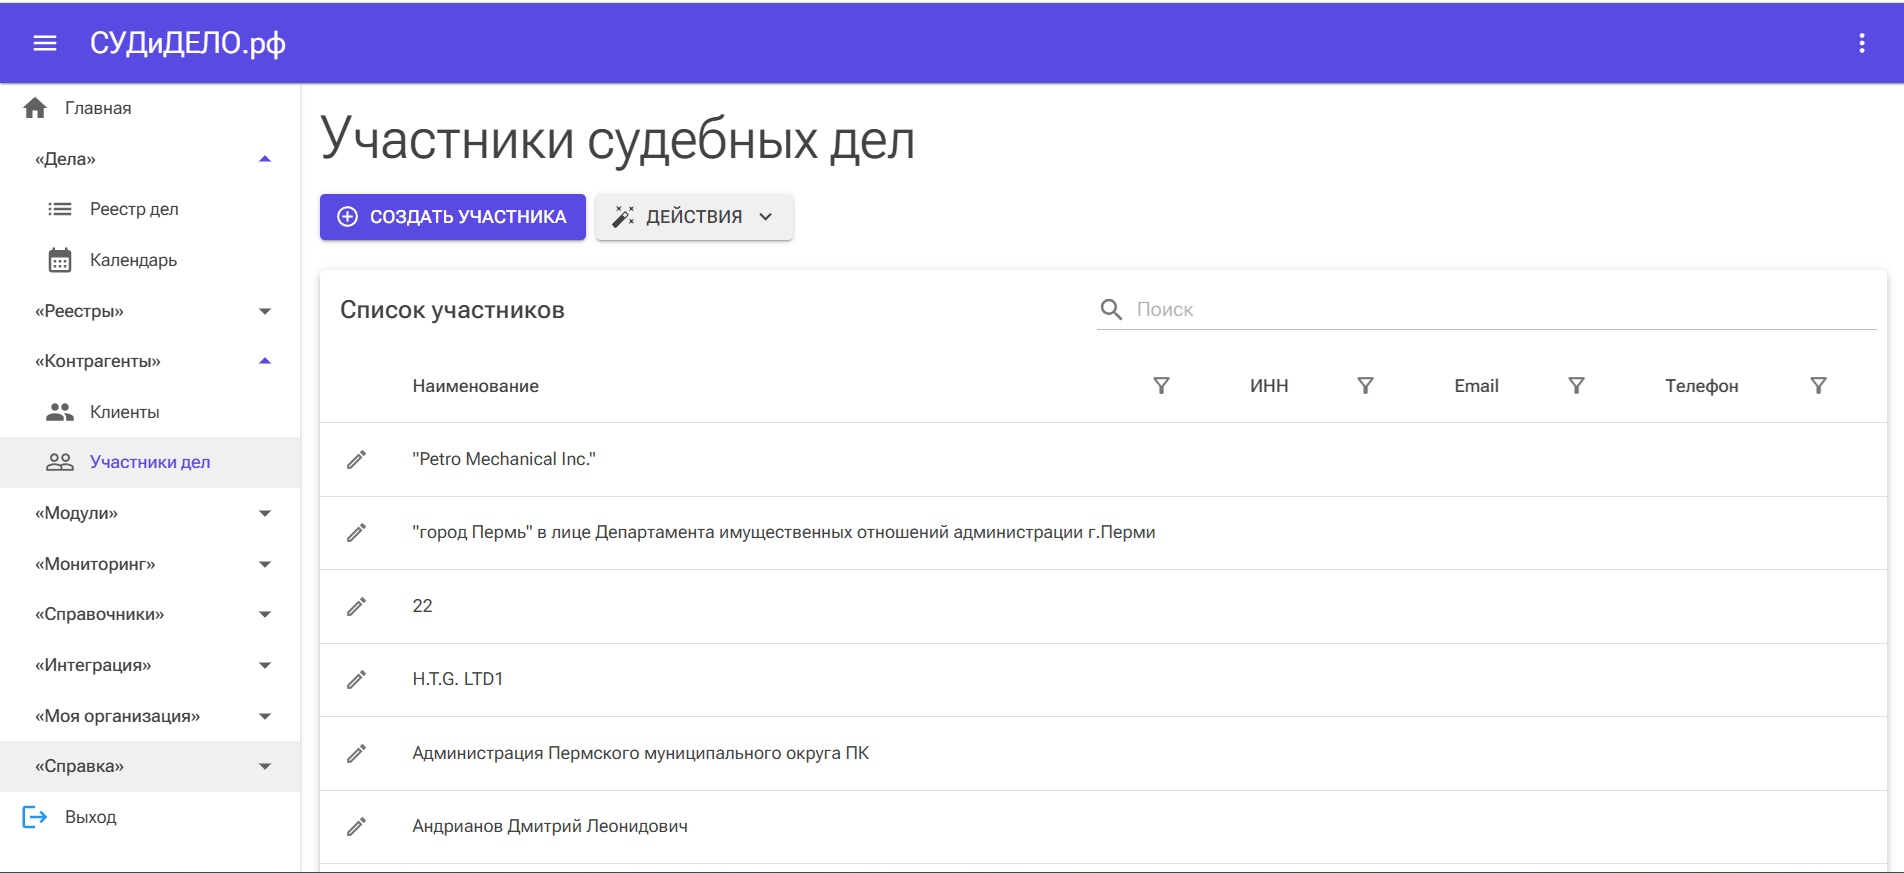
Task: Filter by Наименование column
Action: [x=1161, y=386]
